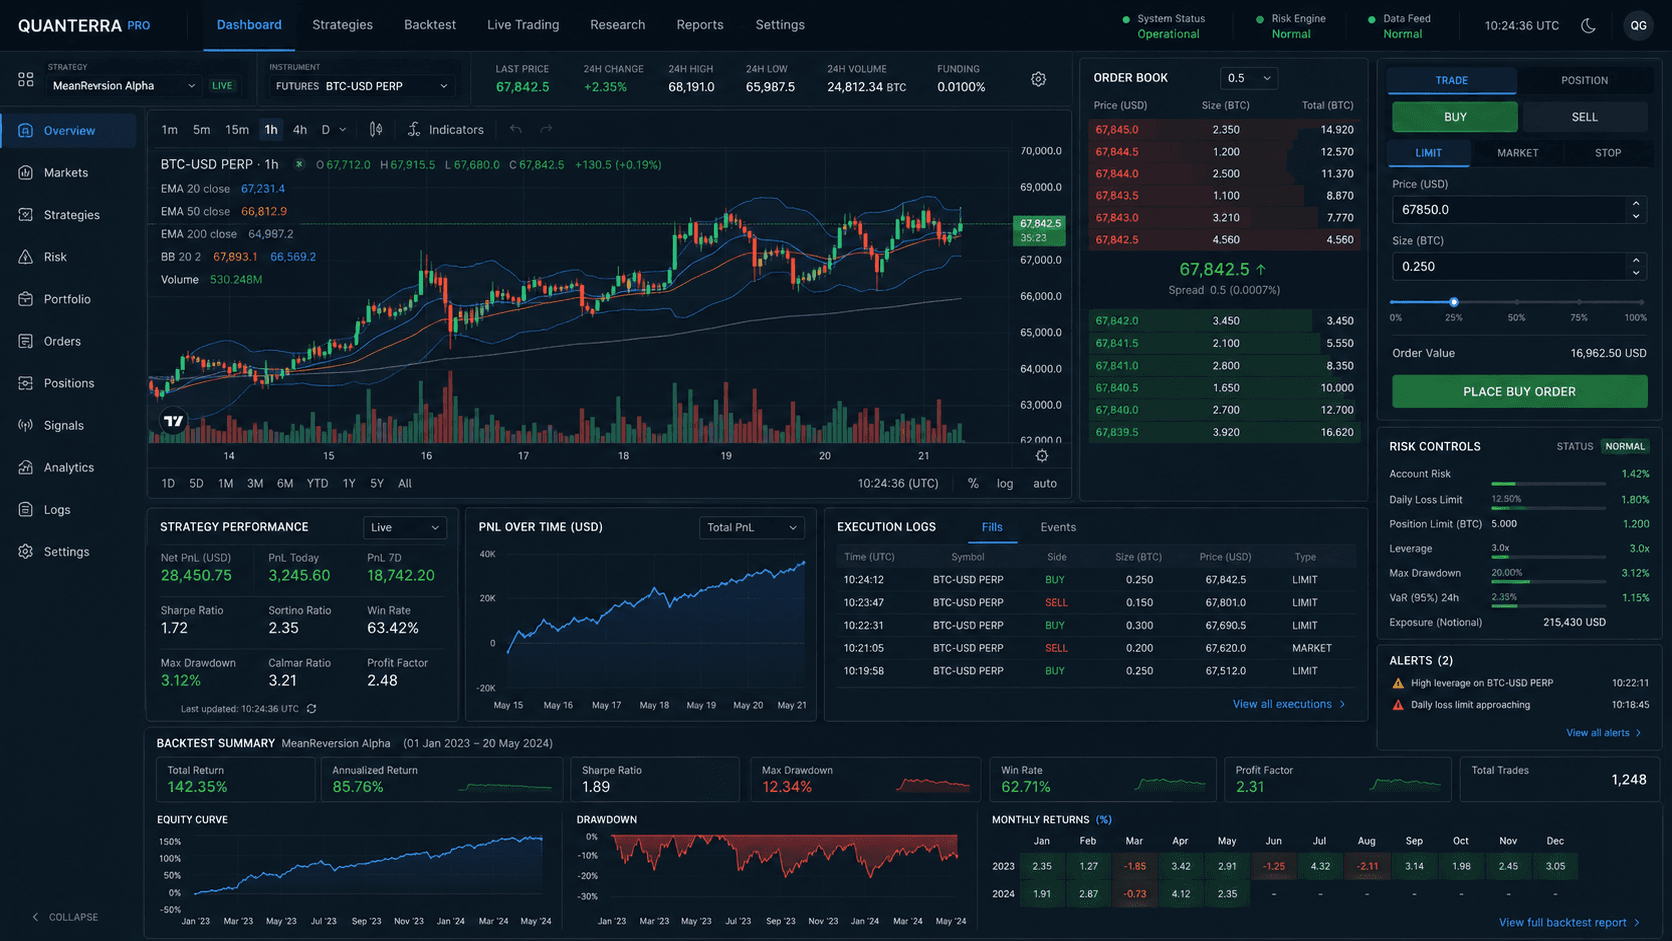Open the Total PnL dropdown
The height and width of the screenshot is (941, 1672).
(752, 528)
